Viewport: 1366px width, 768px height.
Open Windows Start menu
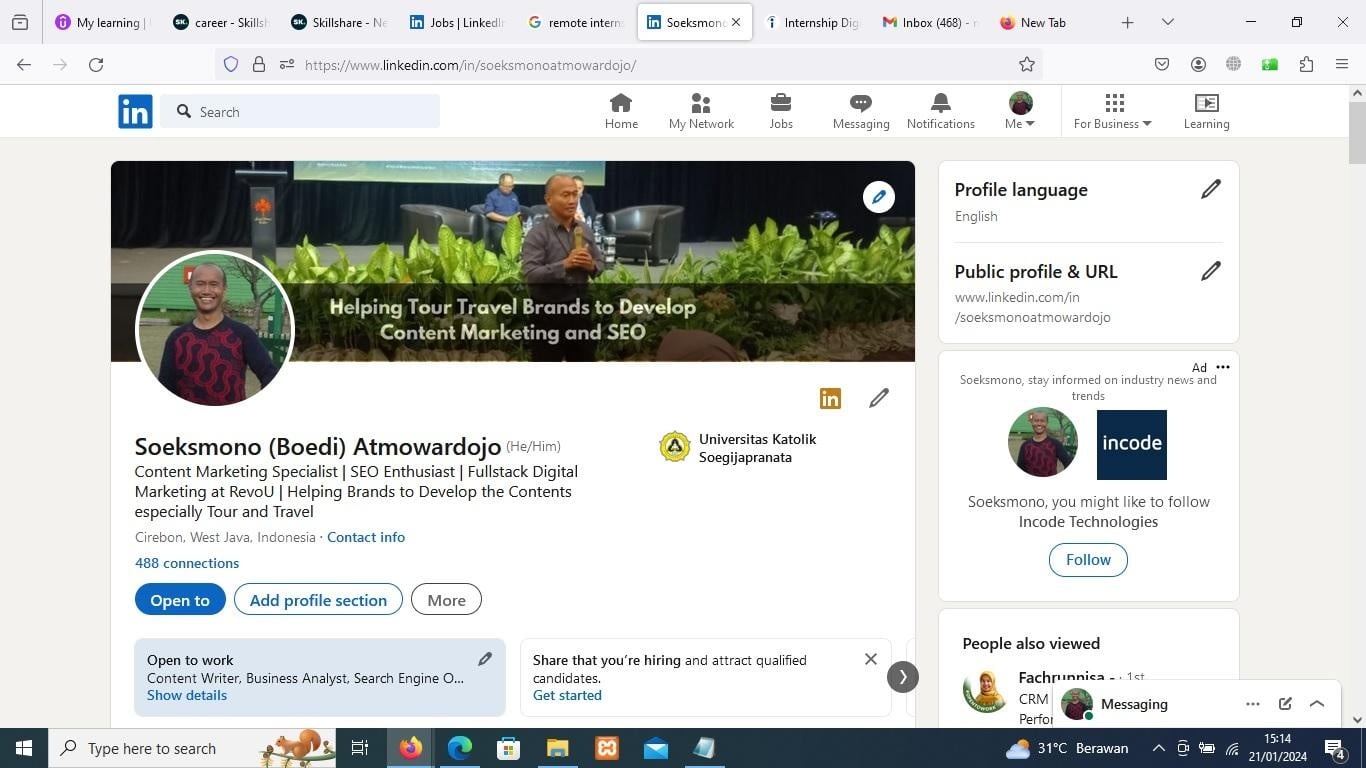click(x=24, y=748)
